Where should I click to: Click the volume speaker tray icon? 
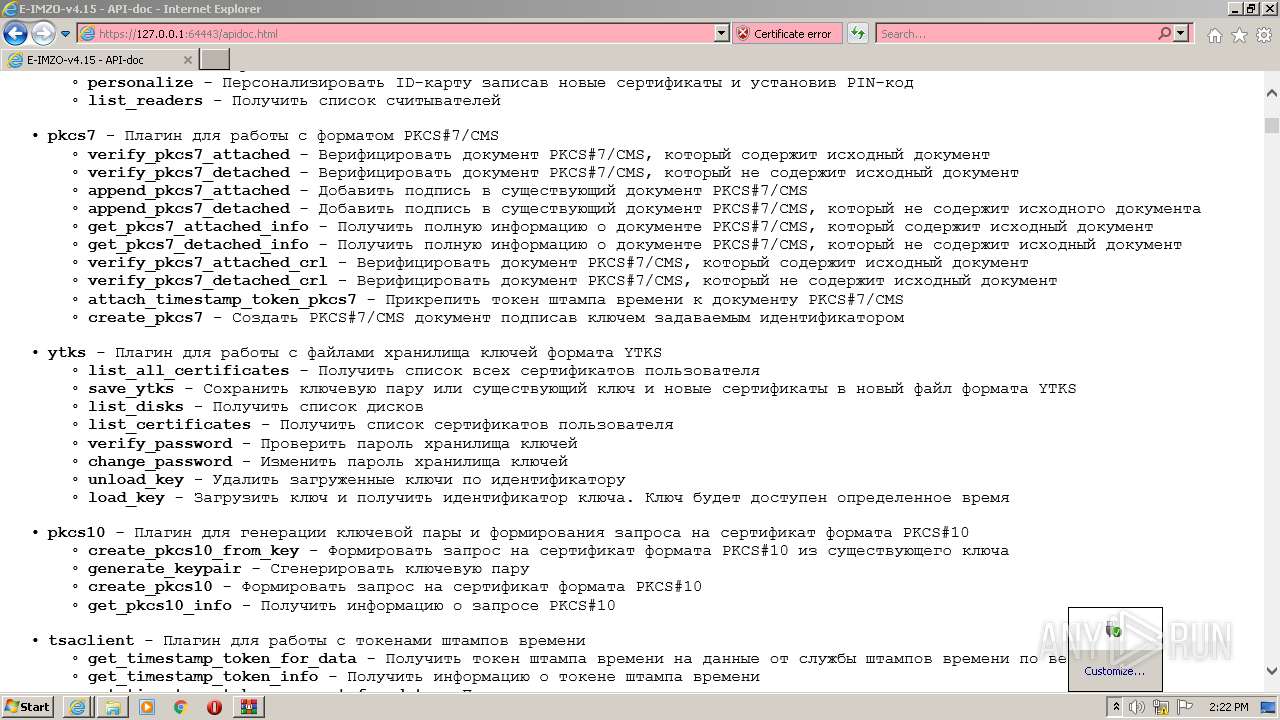point(1137,707)
